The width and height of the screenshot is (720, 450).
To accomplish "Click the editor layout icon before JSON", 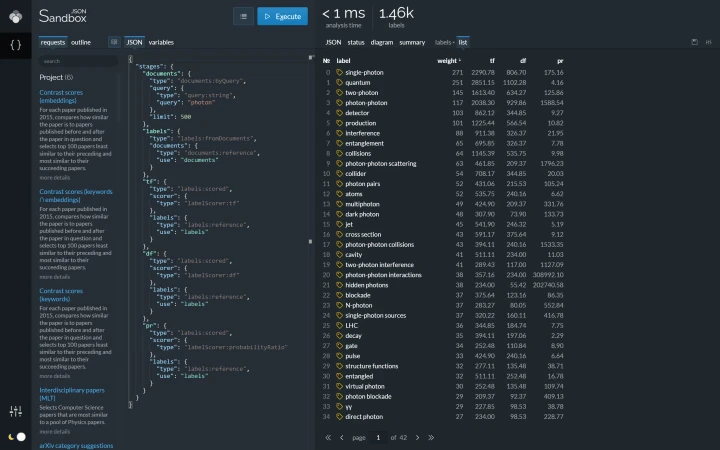I will (114, 42).
